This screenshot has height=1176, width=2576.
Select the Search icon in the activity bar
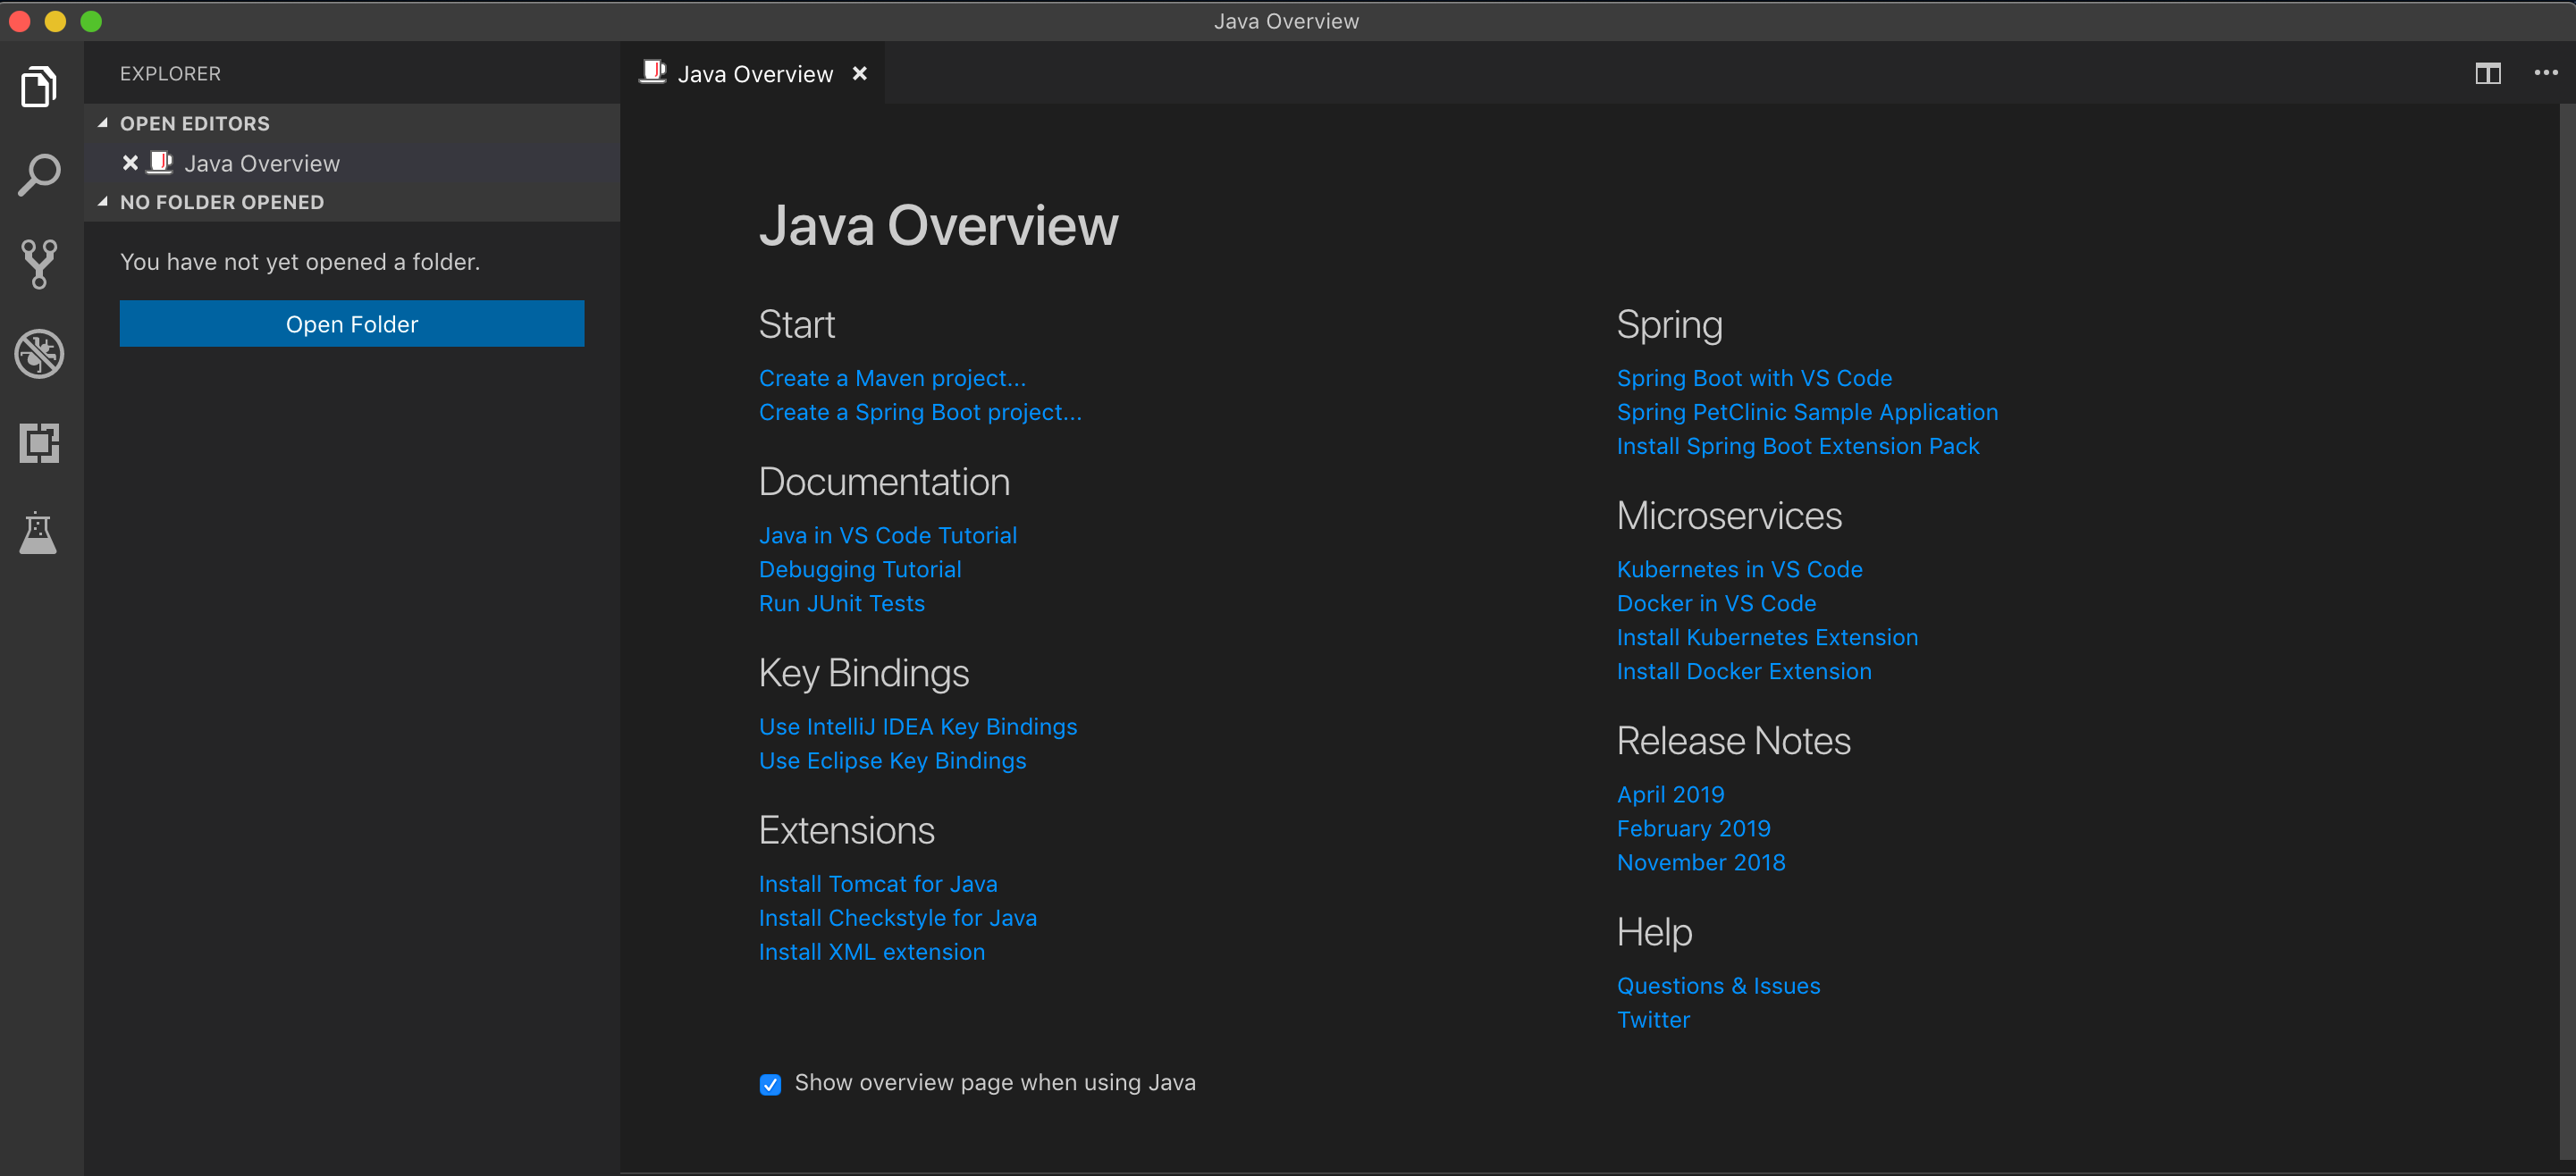coord(39,174)
